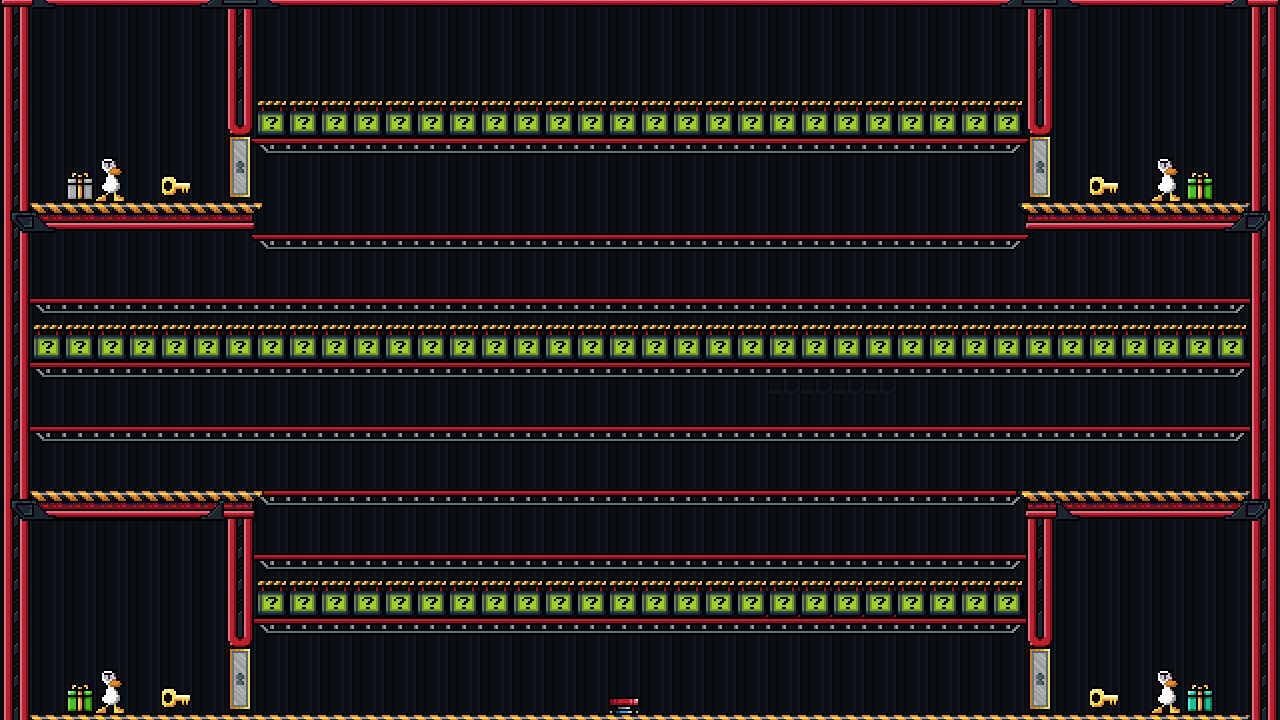The height and width of the screenshot is (720, 1280).
Task: Click the green present in the lower-left room
Action: pos(80,699)
